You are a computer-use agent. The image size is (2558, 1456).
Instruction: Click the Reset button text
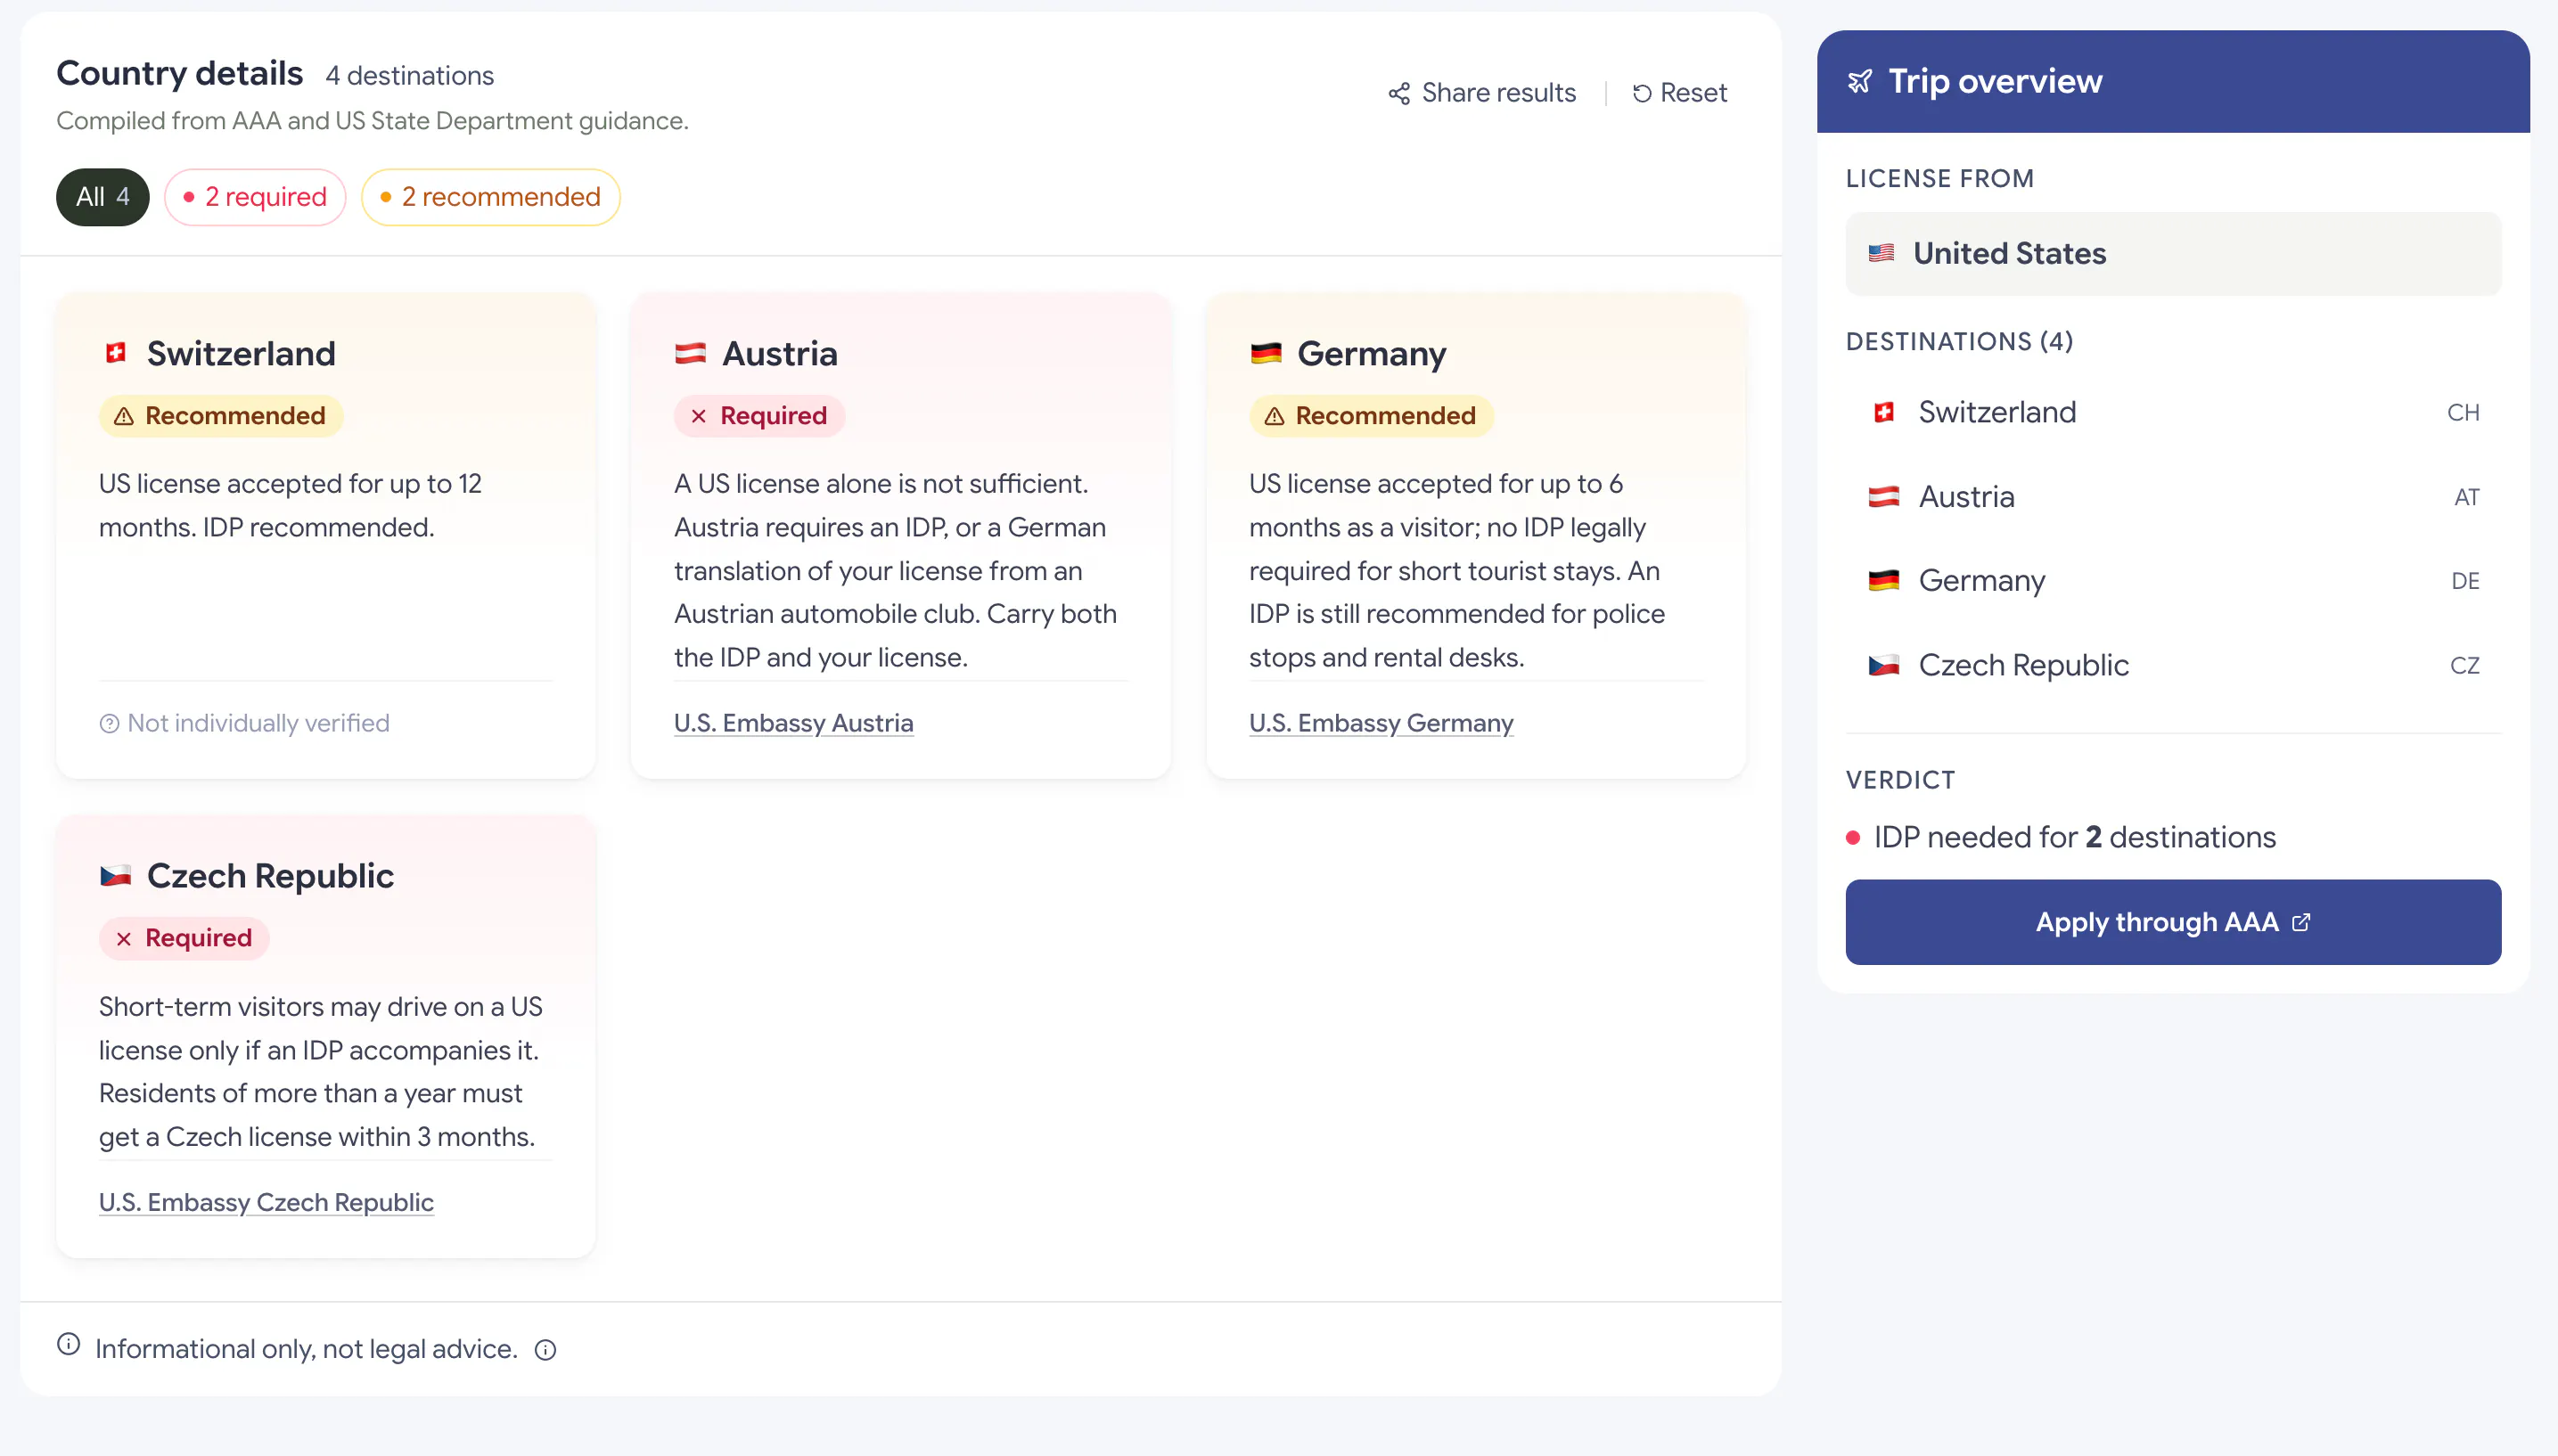pos(1693,93)
